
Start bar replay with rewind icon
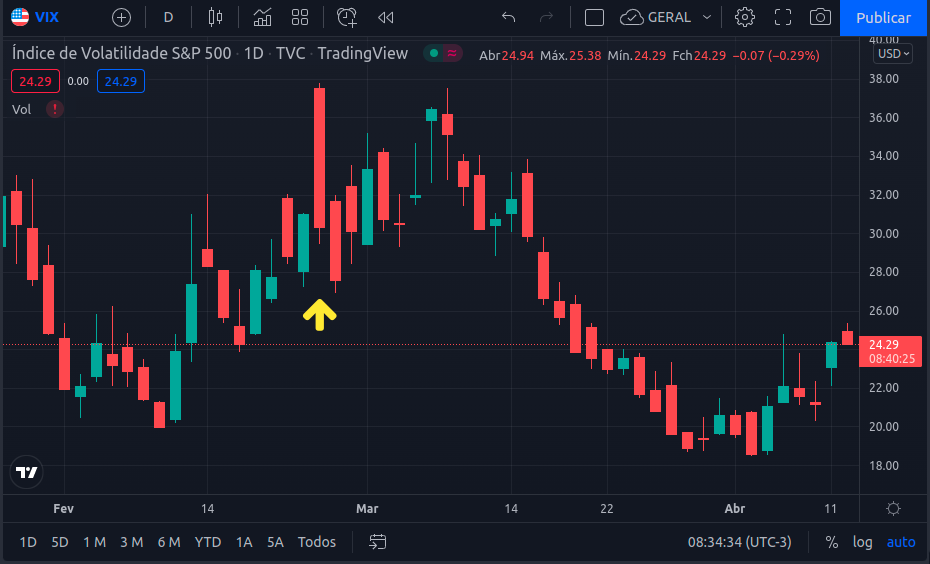[x=386, y=18]
